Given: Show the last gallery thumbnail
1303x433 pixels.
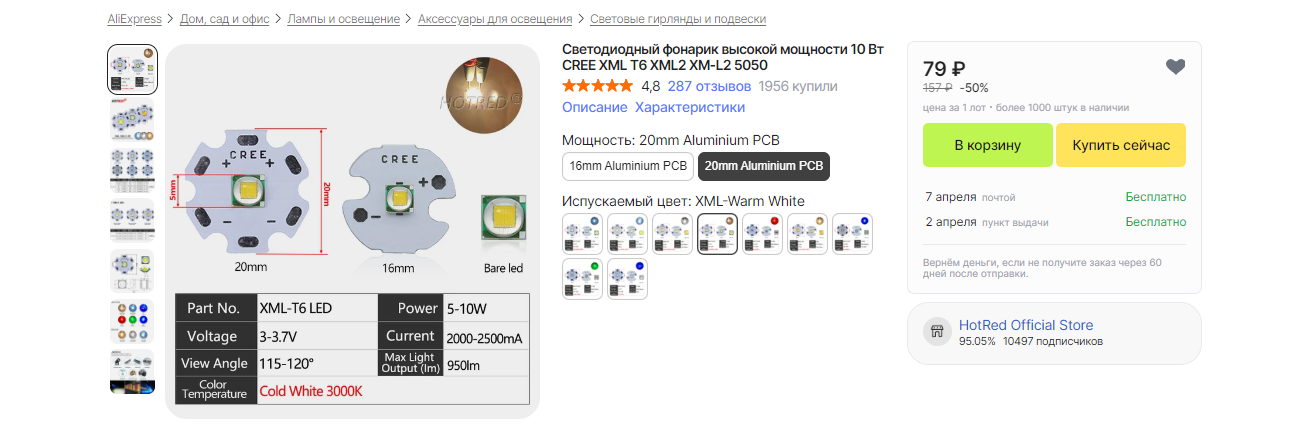Looking at the screenshot, I should pyautogui.click(x=132, y=372).
